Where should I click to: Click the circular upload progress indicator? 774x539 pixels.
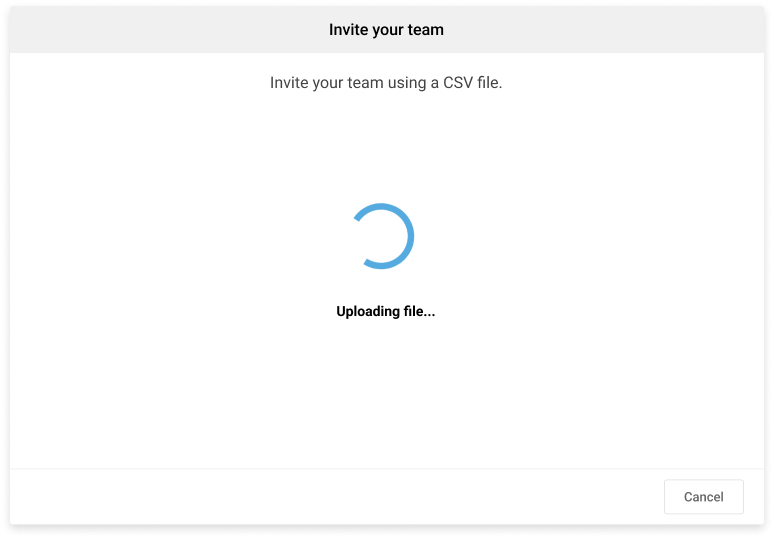[x=382, y=236]
